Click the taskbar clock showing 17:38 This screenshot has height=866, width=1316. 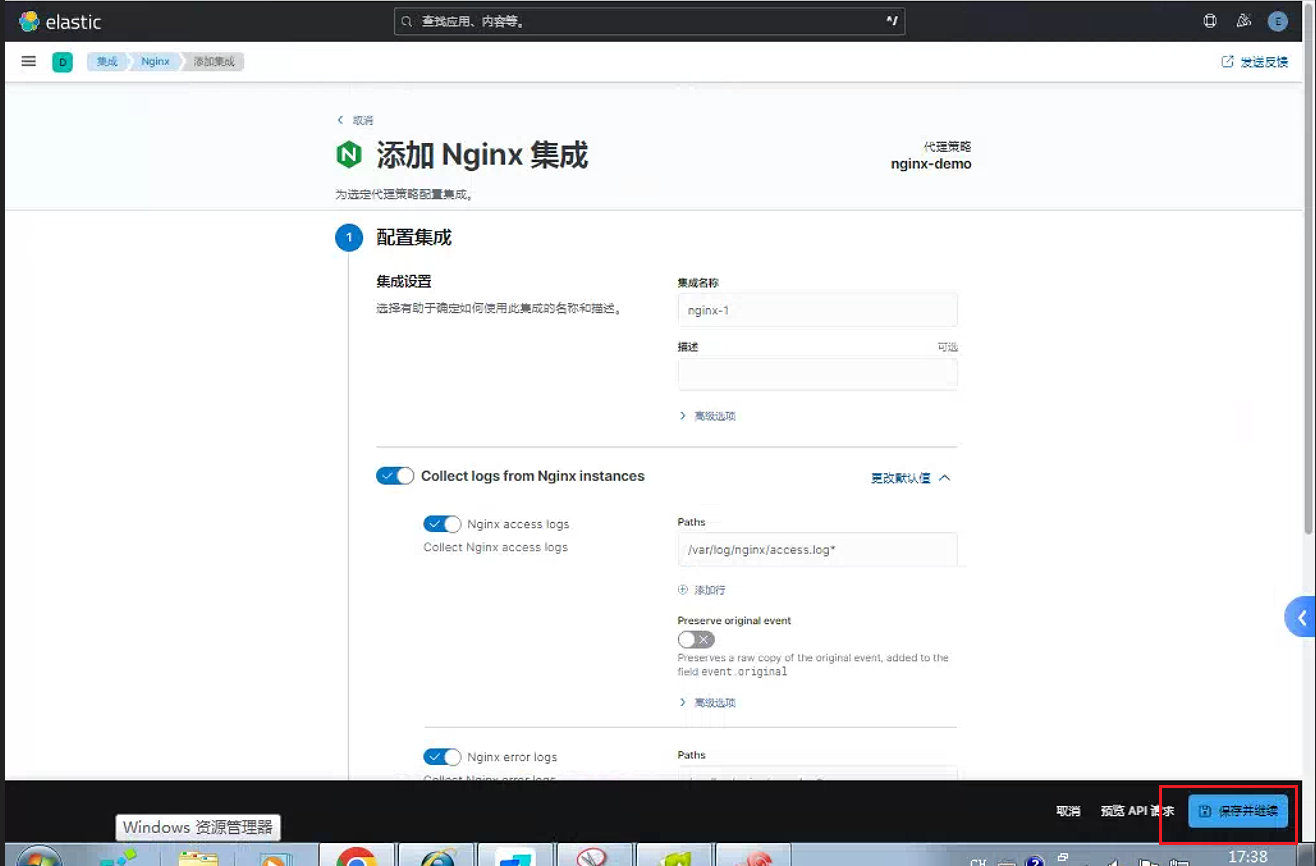[1247, 857]
